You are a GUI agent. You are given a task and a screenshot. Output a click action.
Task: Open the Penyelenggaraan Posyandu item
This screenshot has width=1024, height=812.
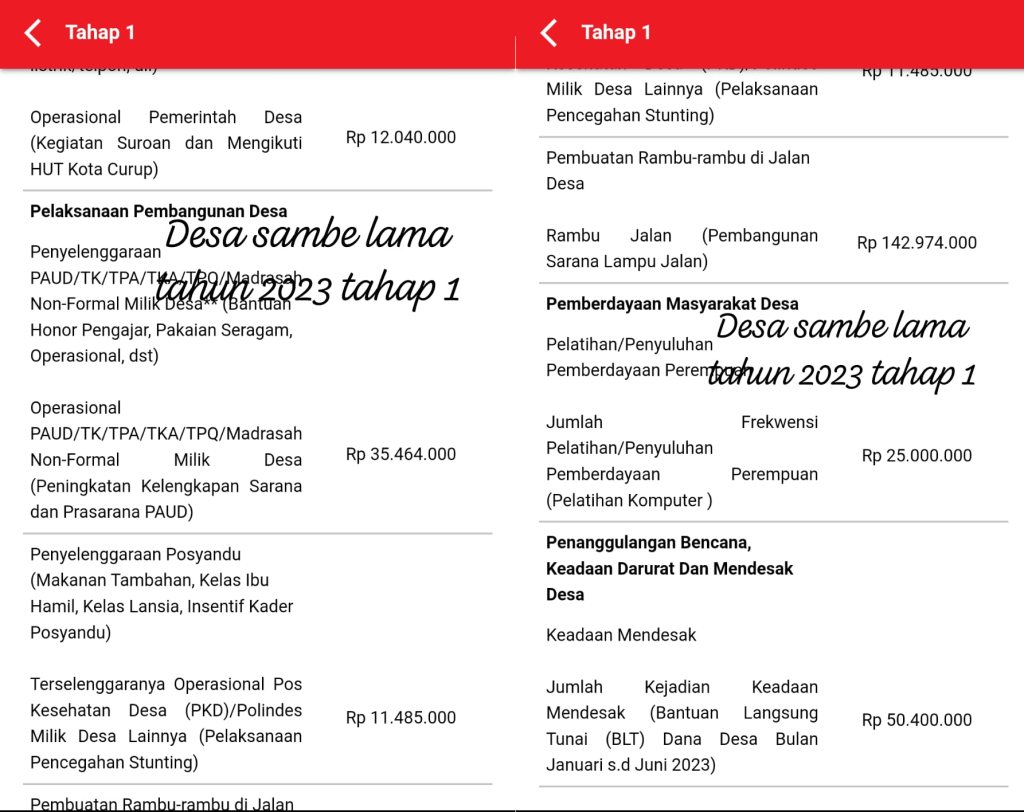pos(162,593)
